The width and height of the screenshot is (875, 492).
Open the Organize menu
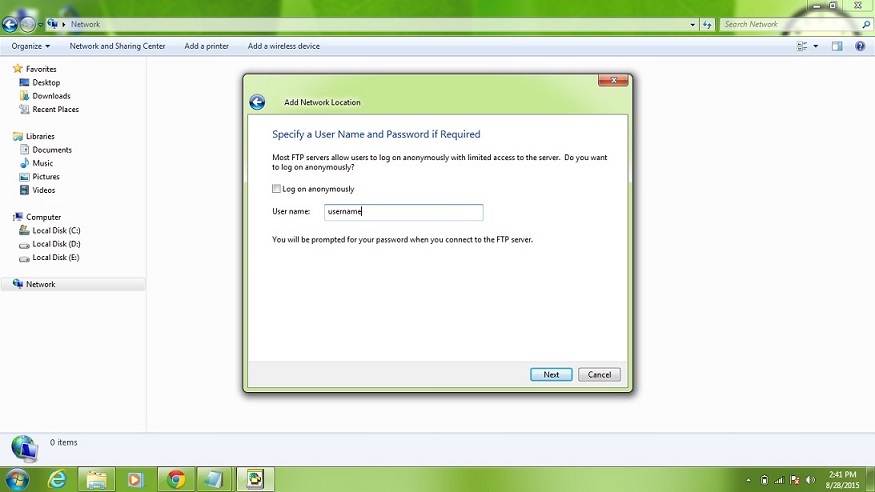(x=31, y=46)
